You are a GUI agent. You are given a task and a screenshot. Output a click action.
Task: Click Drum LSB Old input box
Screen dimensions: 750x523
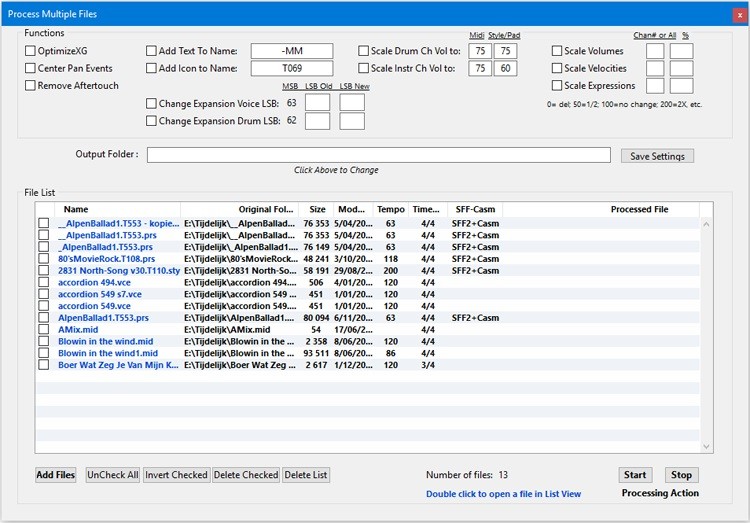tap(317, 121)
